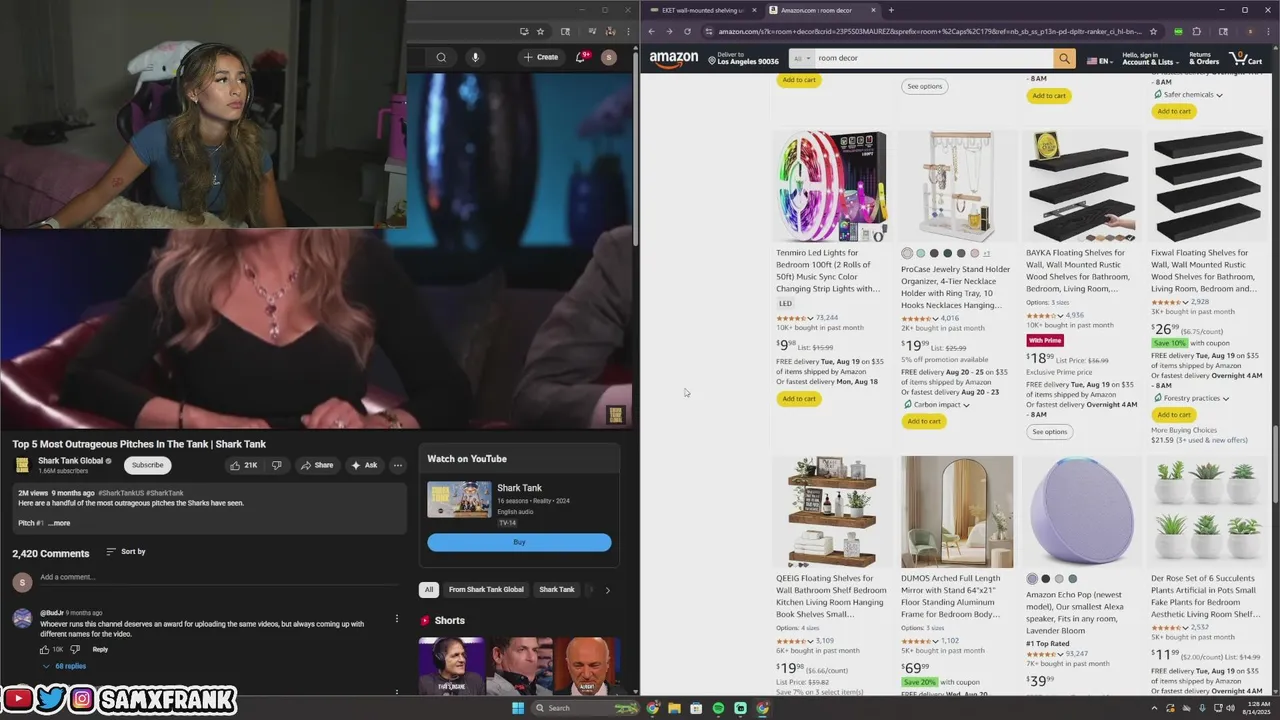Viewport: 1280px width, 720px height.
Task: Click the Amazon search input field
Action: pos(932,58)
